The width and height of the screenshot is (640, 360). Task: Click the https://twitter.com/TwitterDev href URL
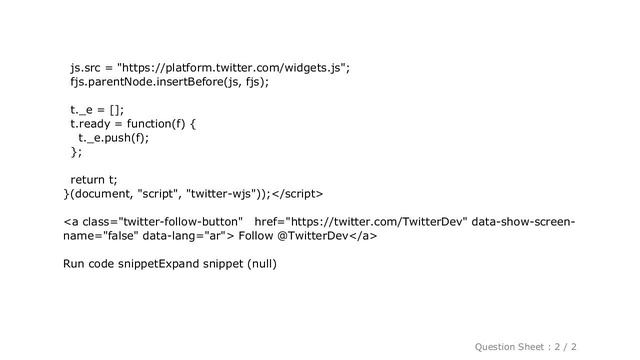pos(376,222)
